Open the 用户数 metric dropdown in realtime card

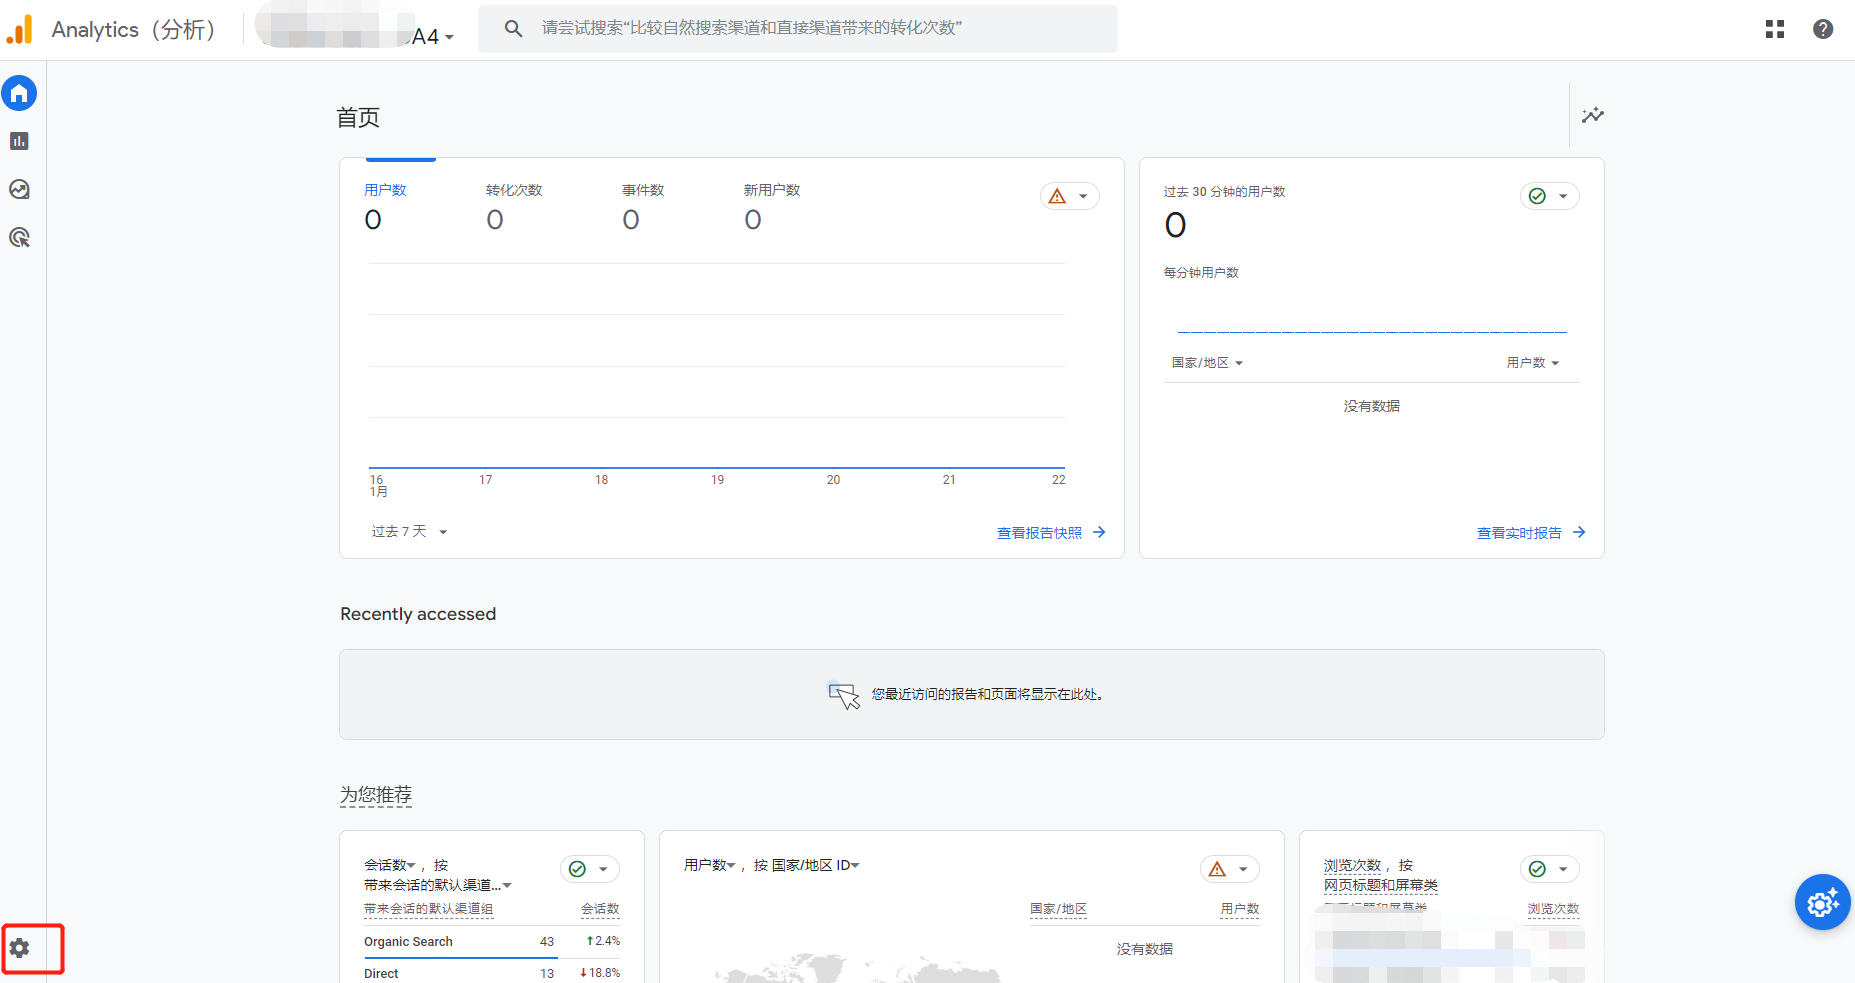[x=1533, y=362]
